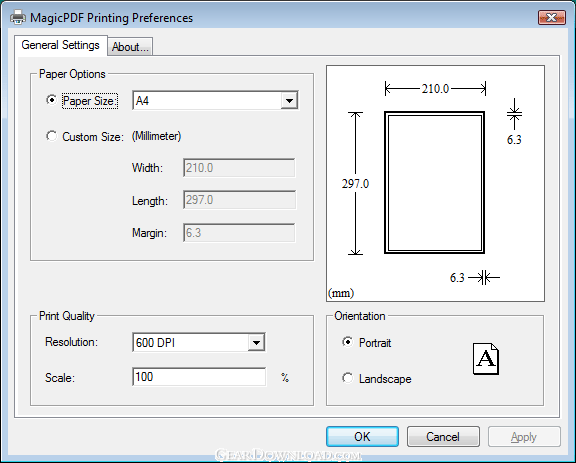The height and width of the screenshot is (463, 576).
Task: Select the Paper Size radio button
Action: click(51, 100)
